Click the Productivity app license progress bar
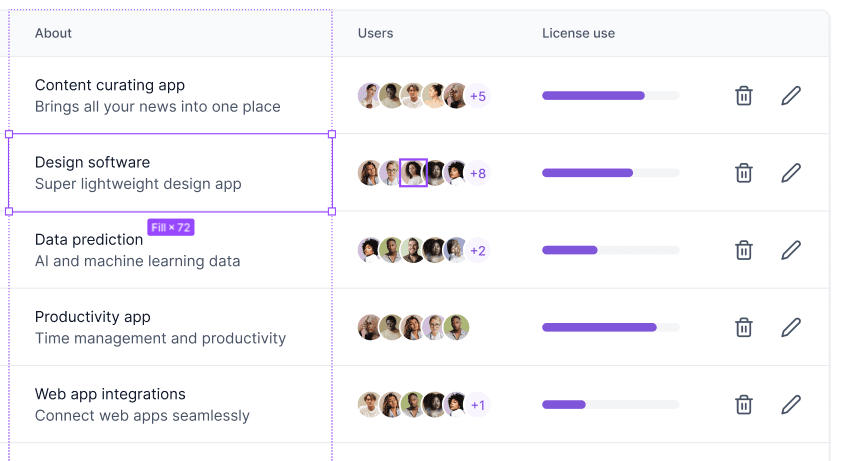The height and width of the screenshot is (461, 857). tap(611, 327)
